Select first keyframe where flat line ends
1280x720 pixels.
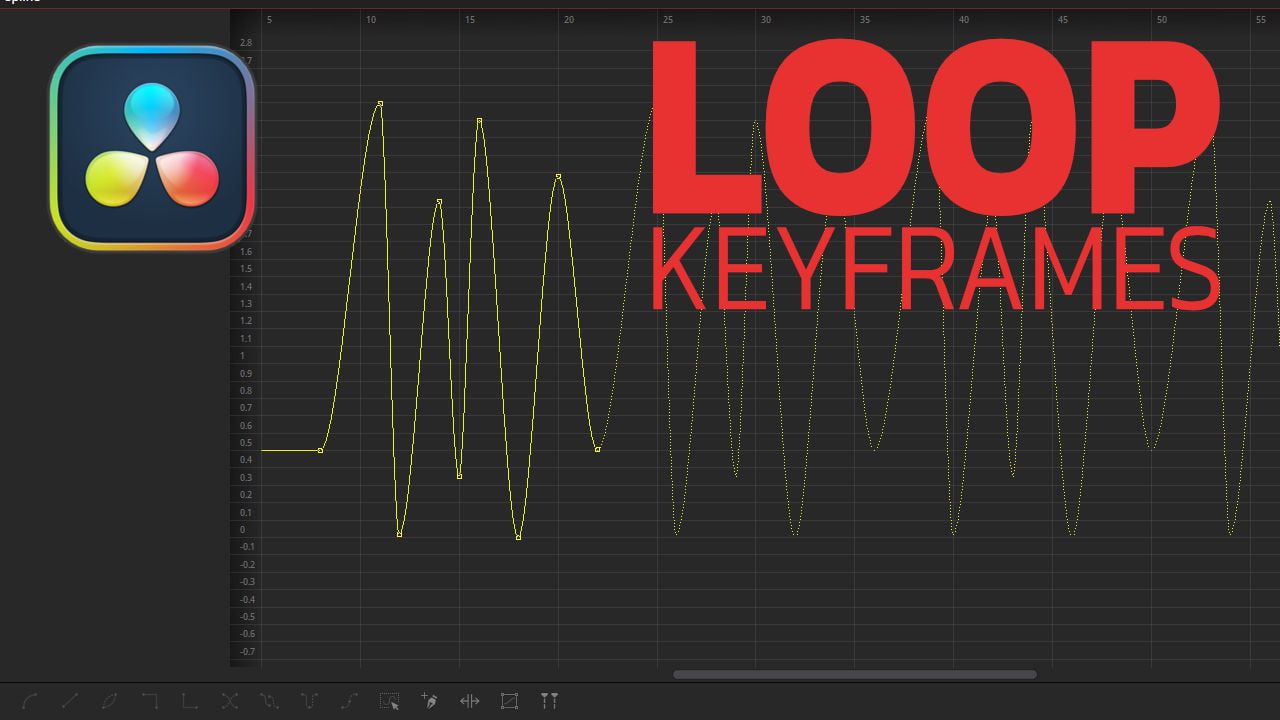point(320,451)
